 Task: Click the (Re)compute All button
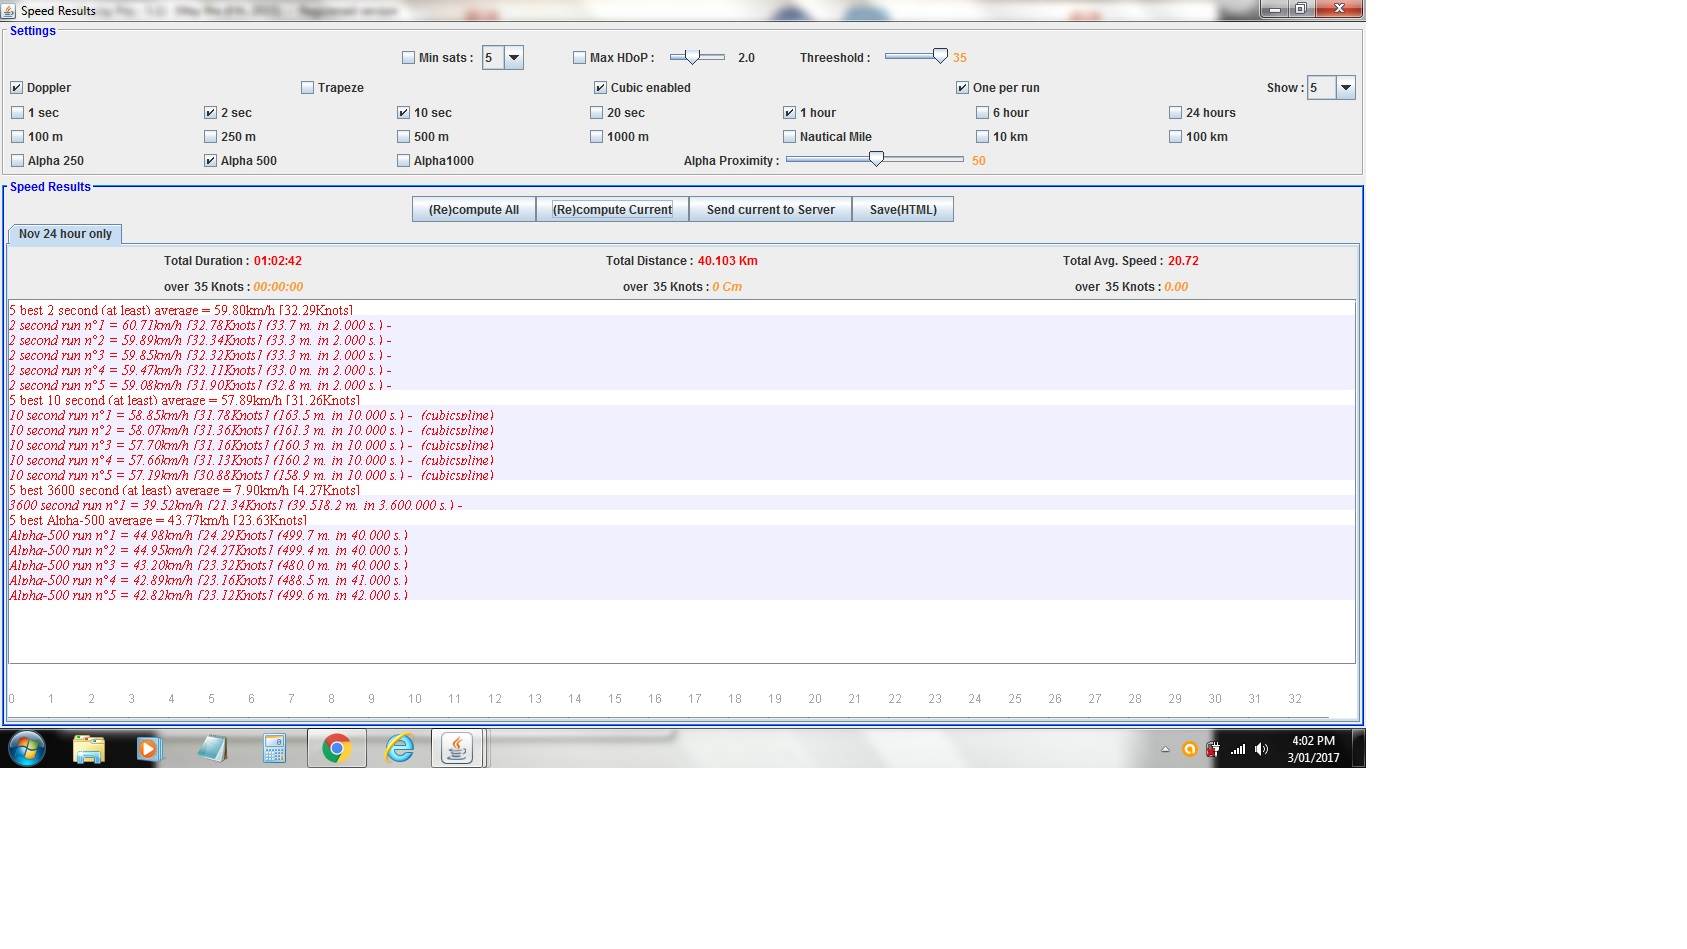click(474, 210)
